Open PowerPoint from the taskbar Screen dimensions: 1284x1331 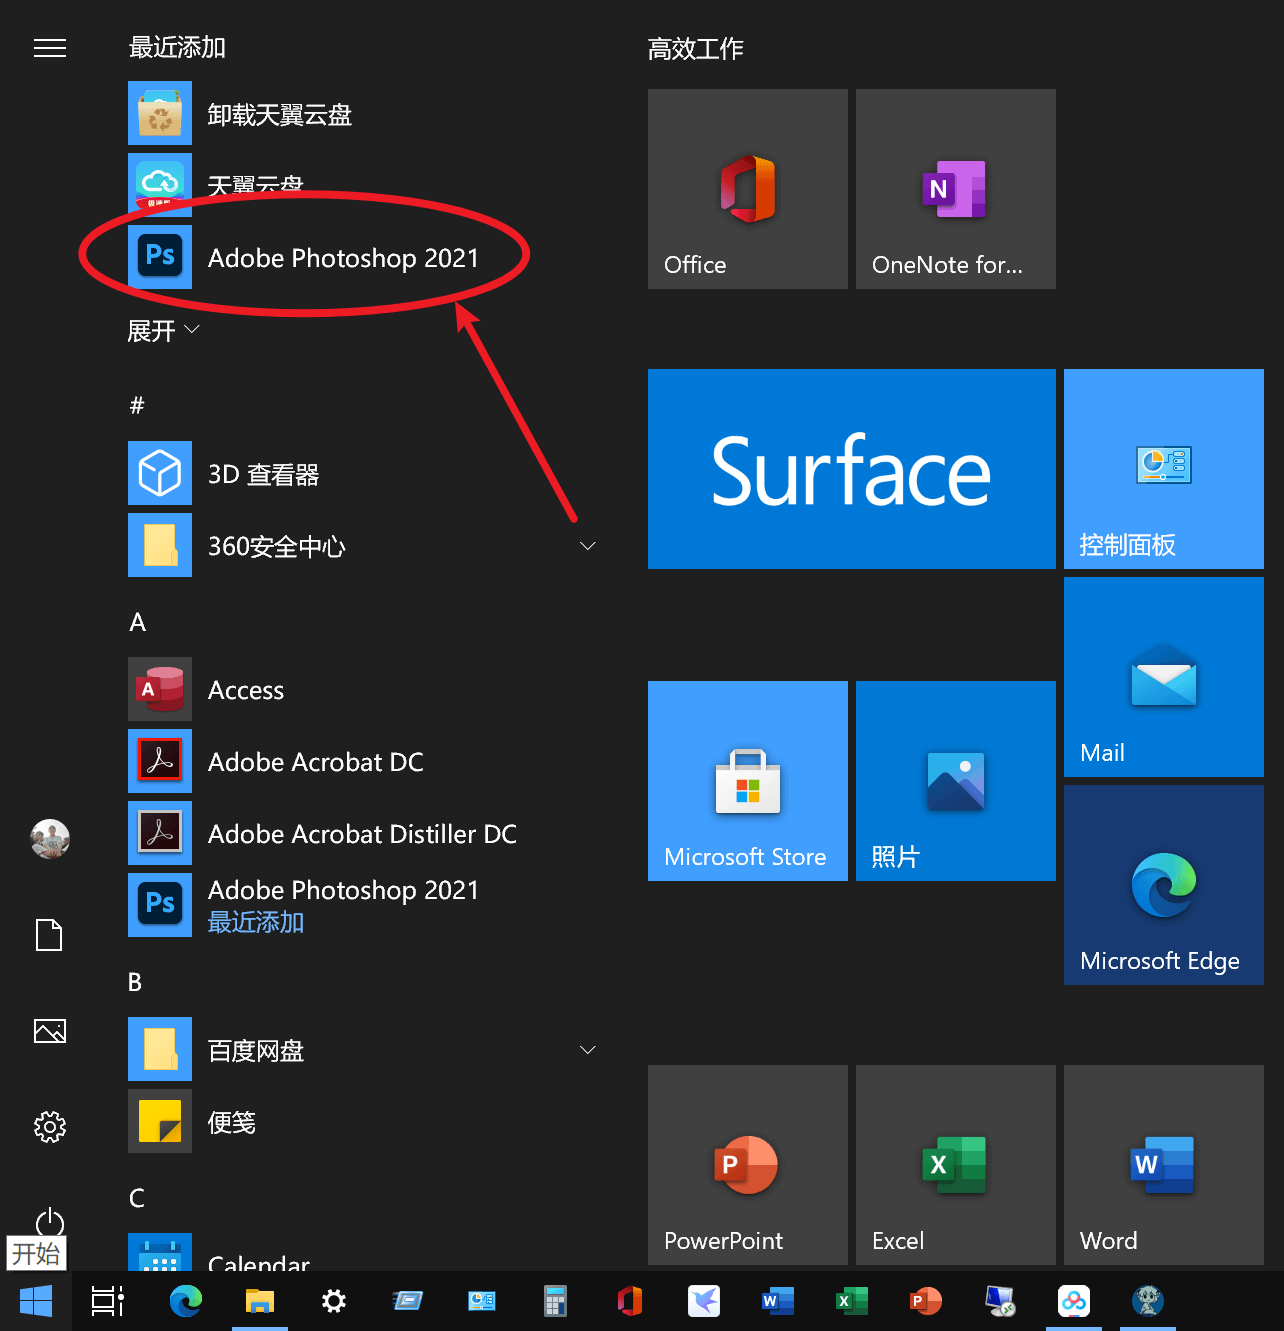click(926, 1301)
